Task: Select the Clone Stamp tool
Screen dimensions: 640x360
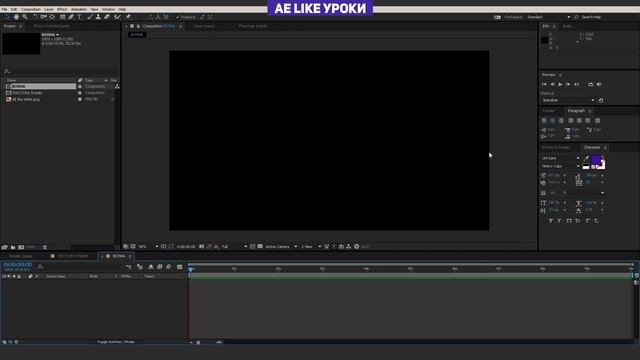Action: pyautogui.click(x=98, y=17)
